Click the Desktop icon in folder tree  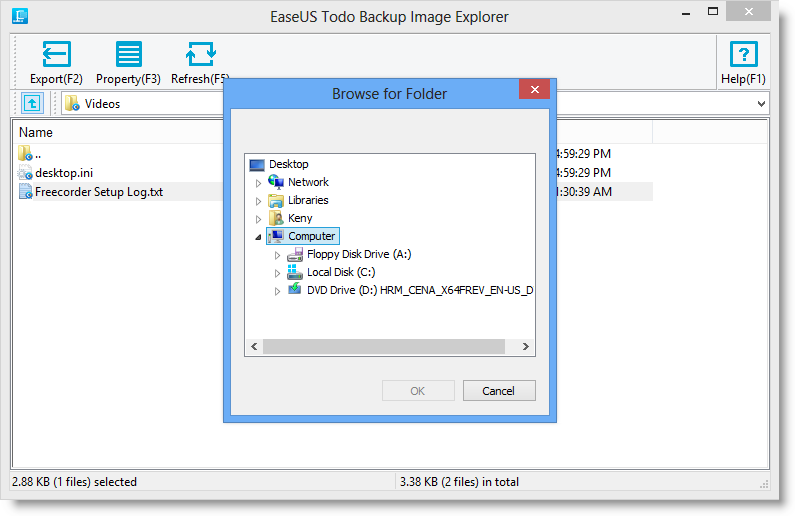coord(257,164)
